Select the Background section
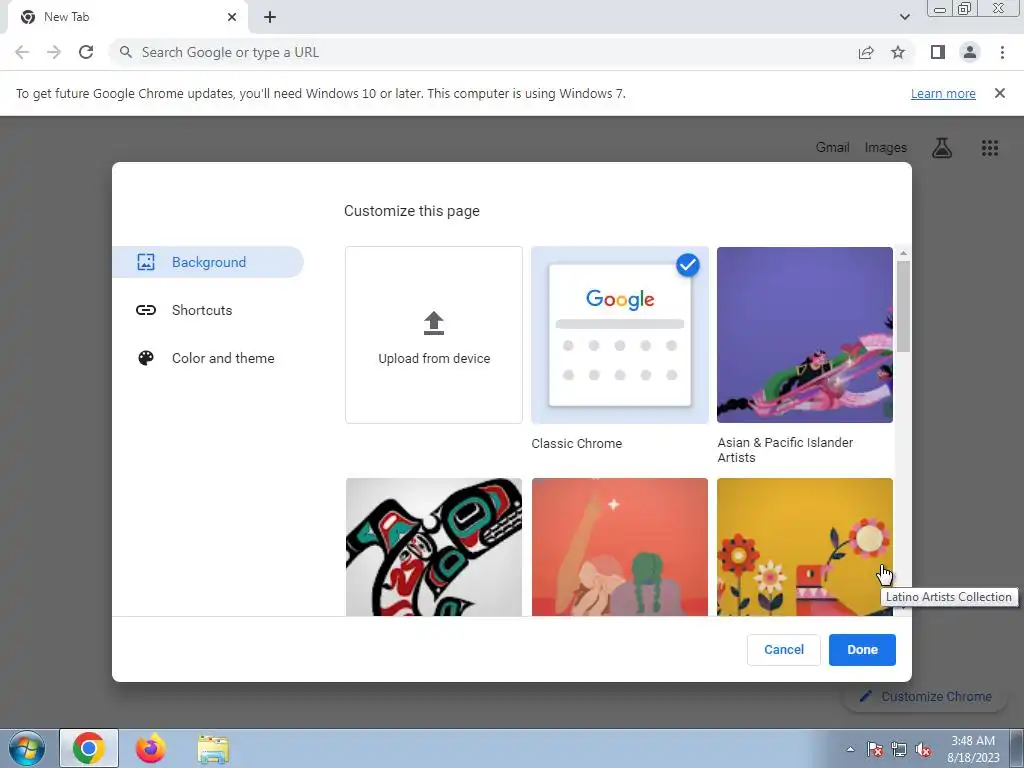Viewport: 1024px width, 768px height. [208, 262]
